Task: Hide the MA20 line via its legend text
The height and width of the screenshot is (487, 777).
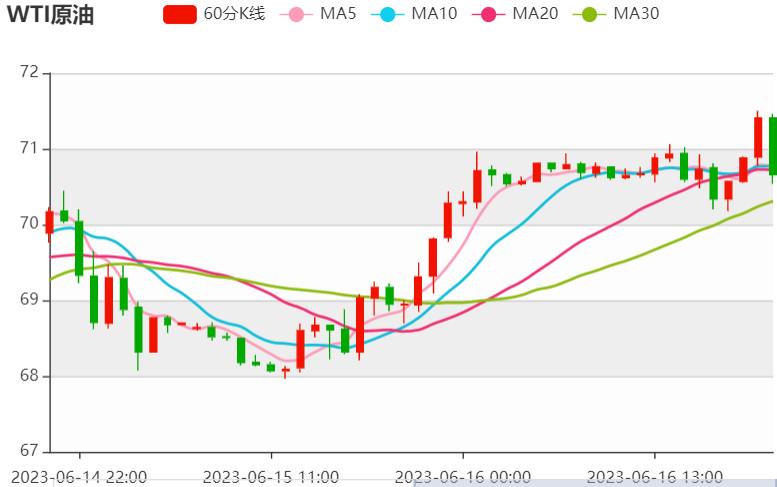Action: point(535,14)
